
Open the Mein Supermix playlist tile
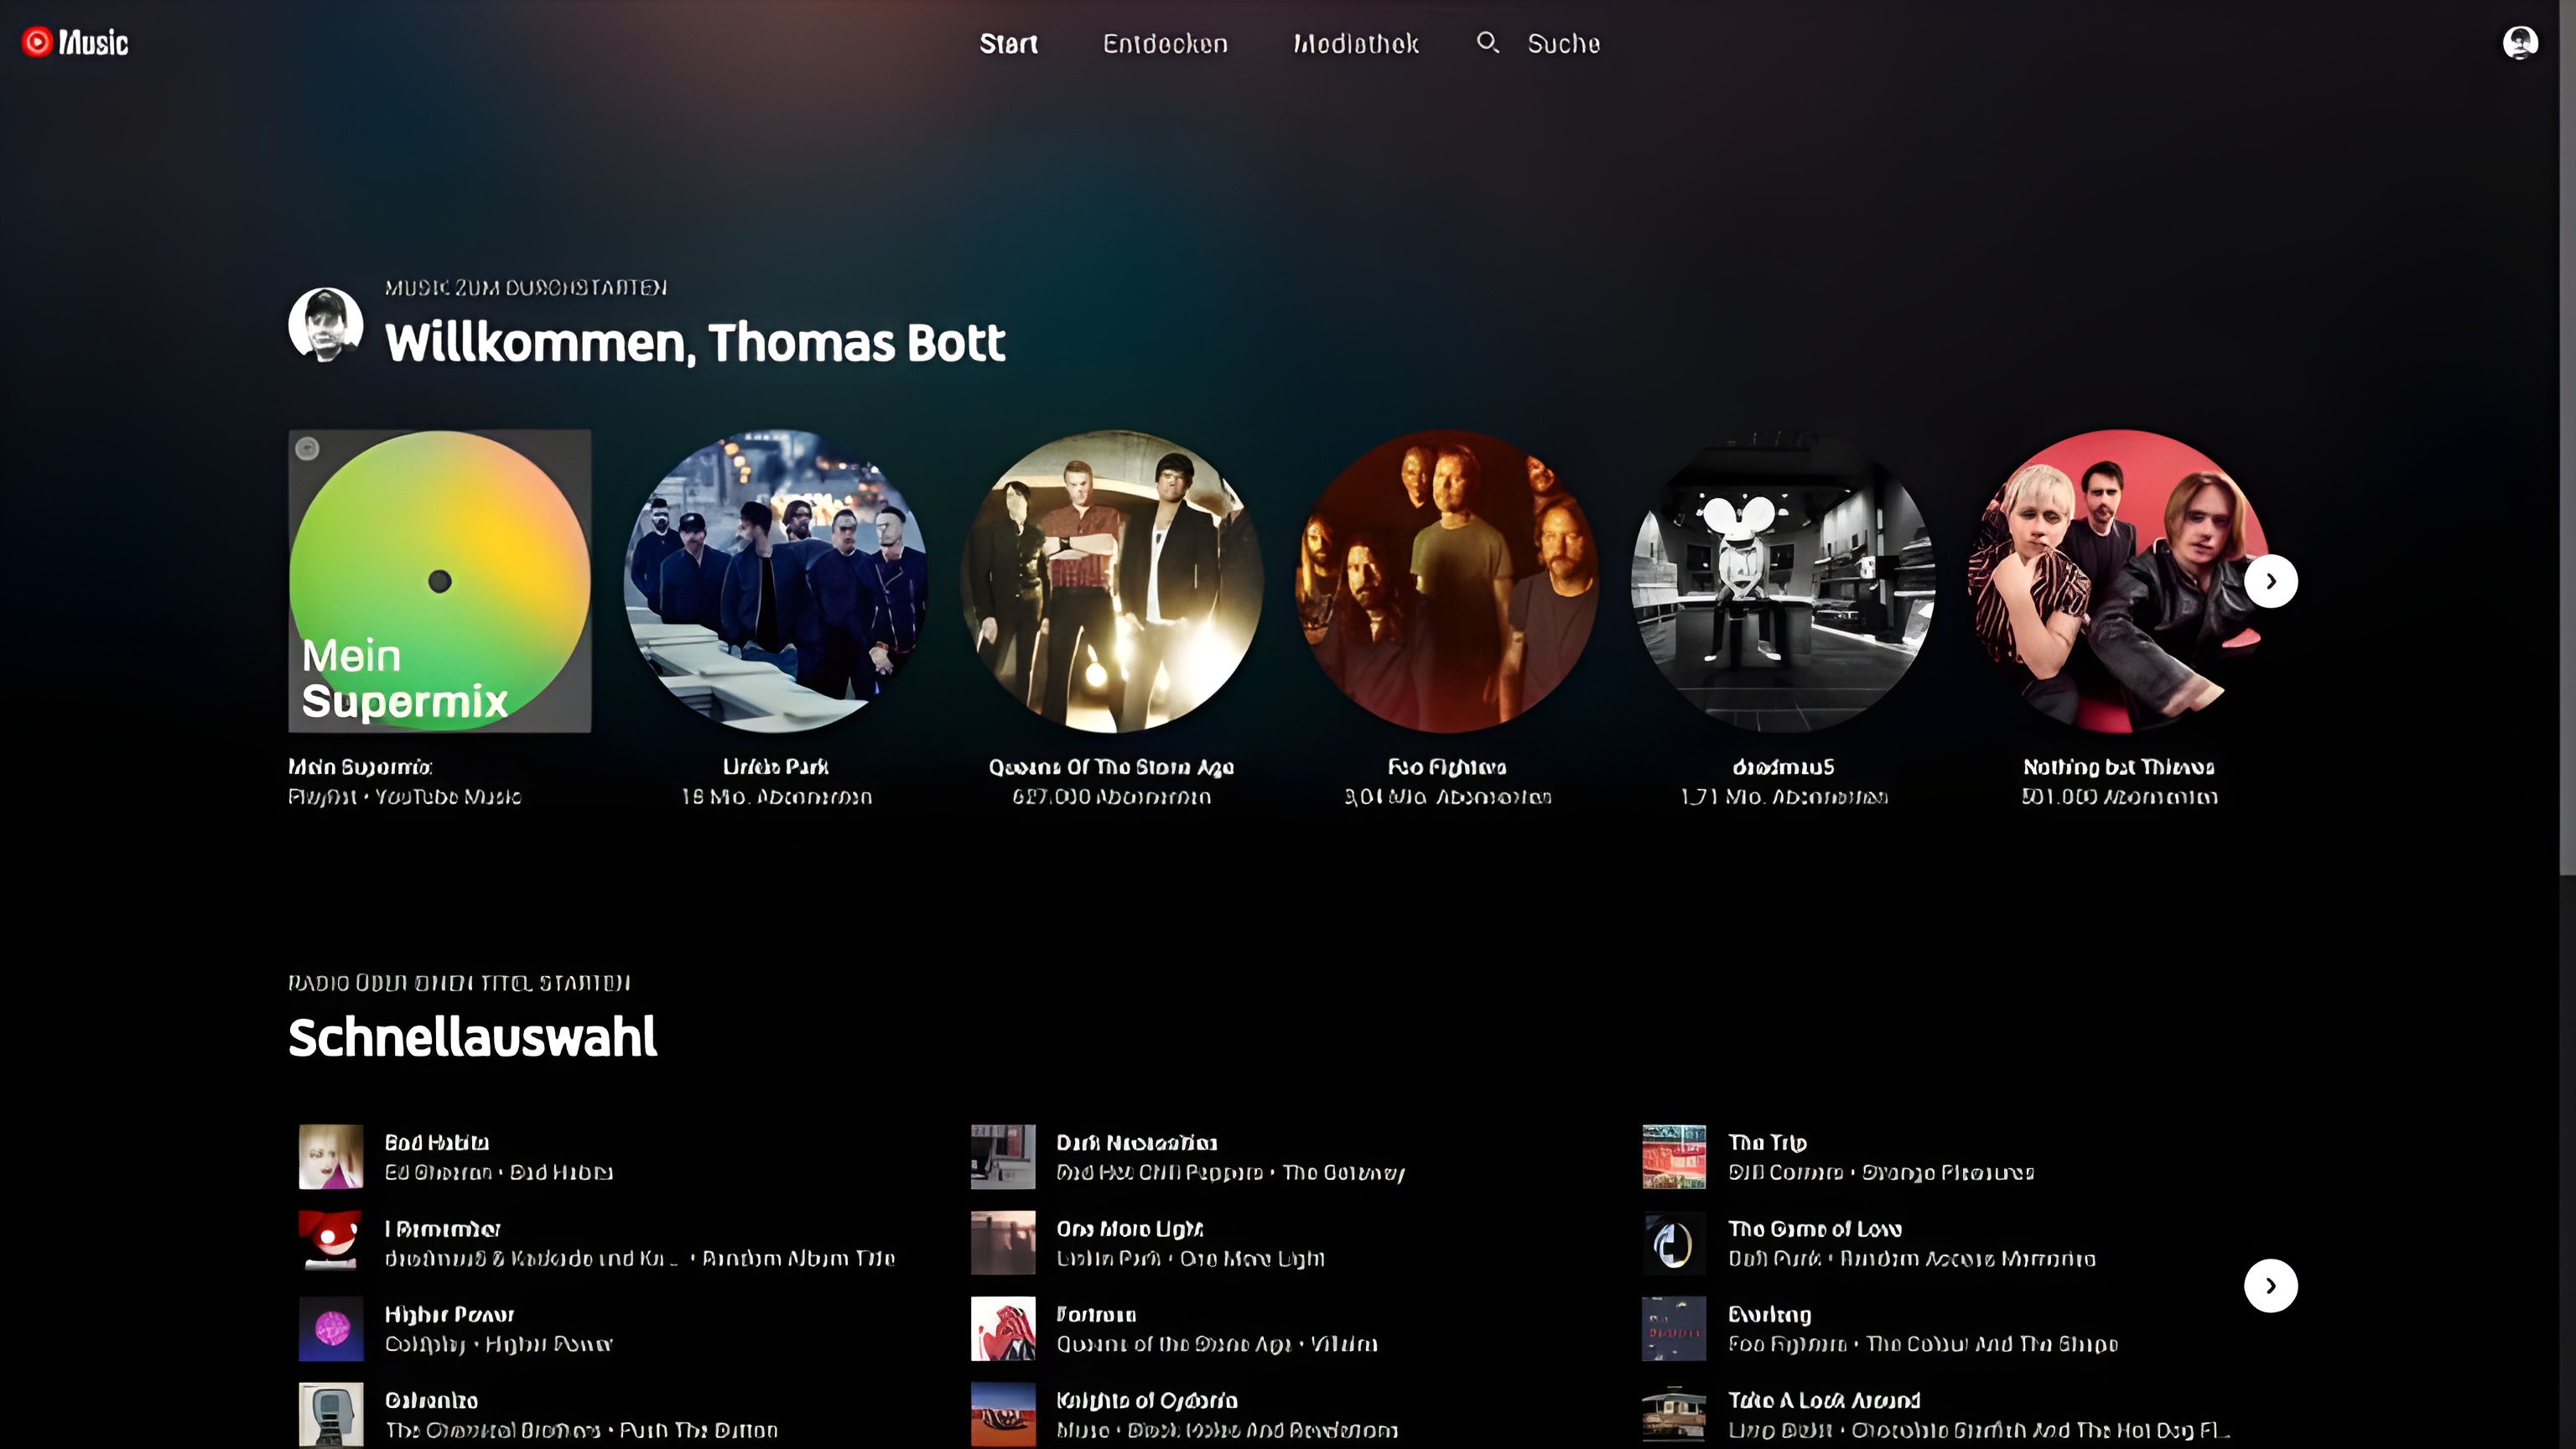click(440, 581)
